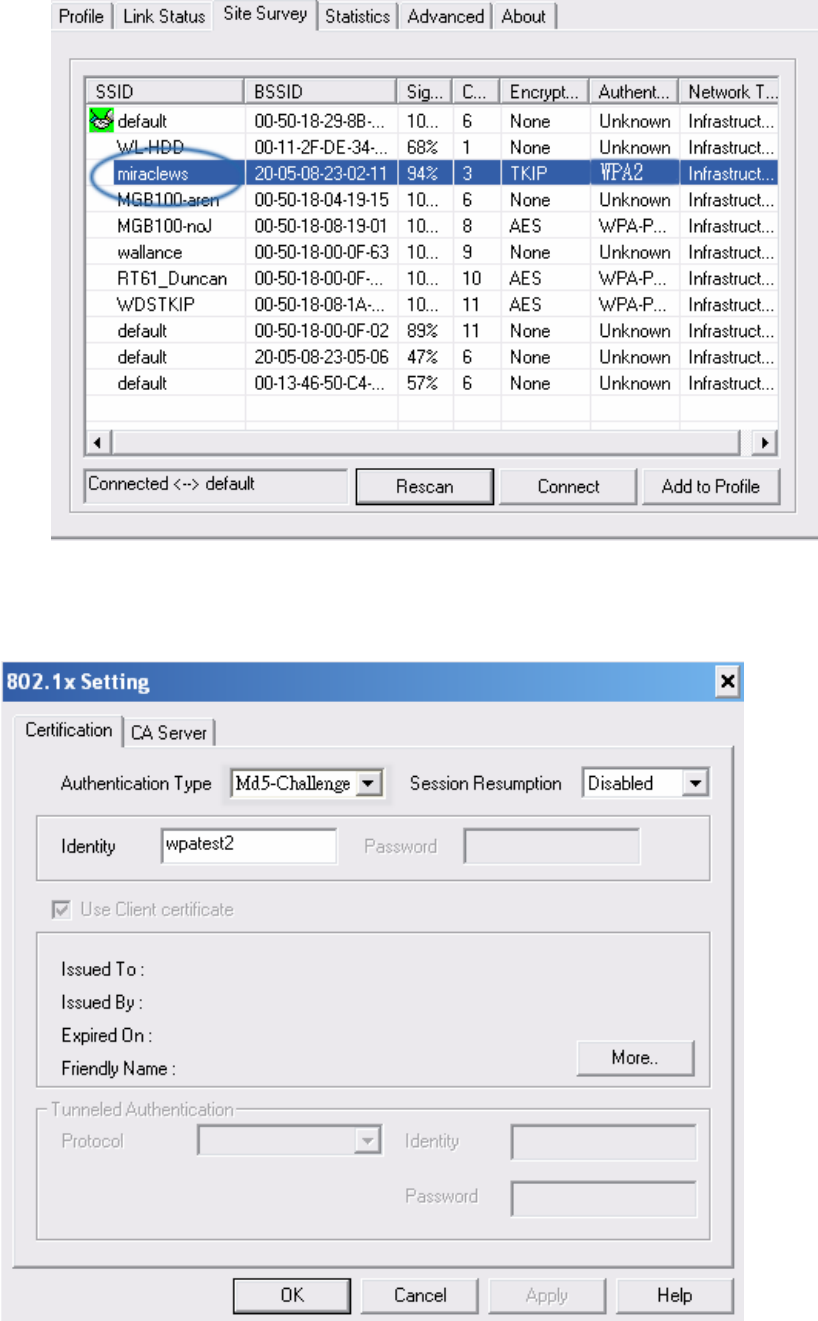Image resolution: width=818 pixels, height=1321 pixels.
Task: Click the left arrow of horizontal scrollbar
Action: click(x=98, y=442)
